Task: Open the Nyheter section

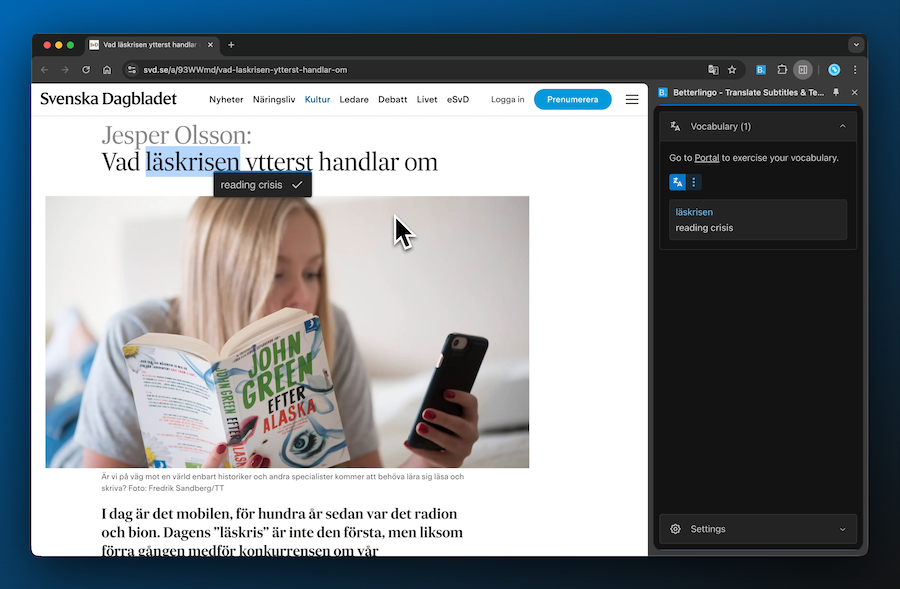Action: 226,99
